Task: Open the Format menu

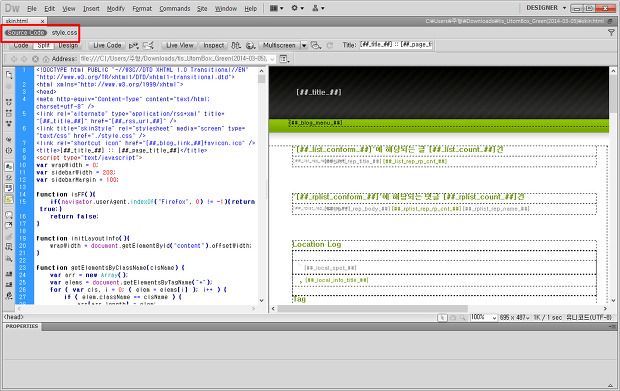Action: (142, 8)
